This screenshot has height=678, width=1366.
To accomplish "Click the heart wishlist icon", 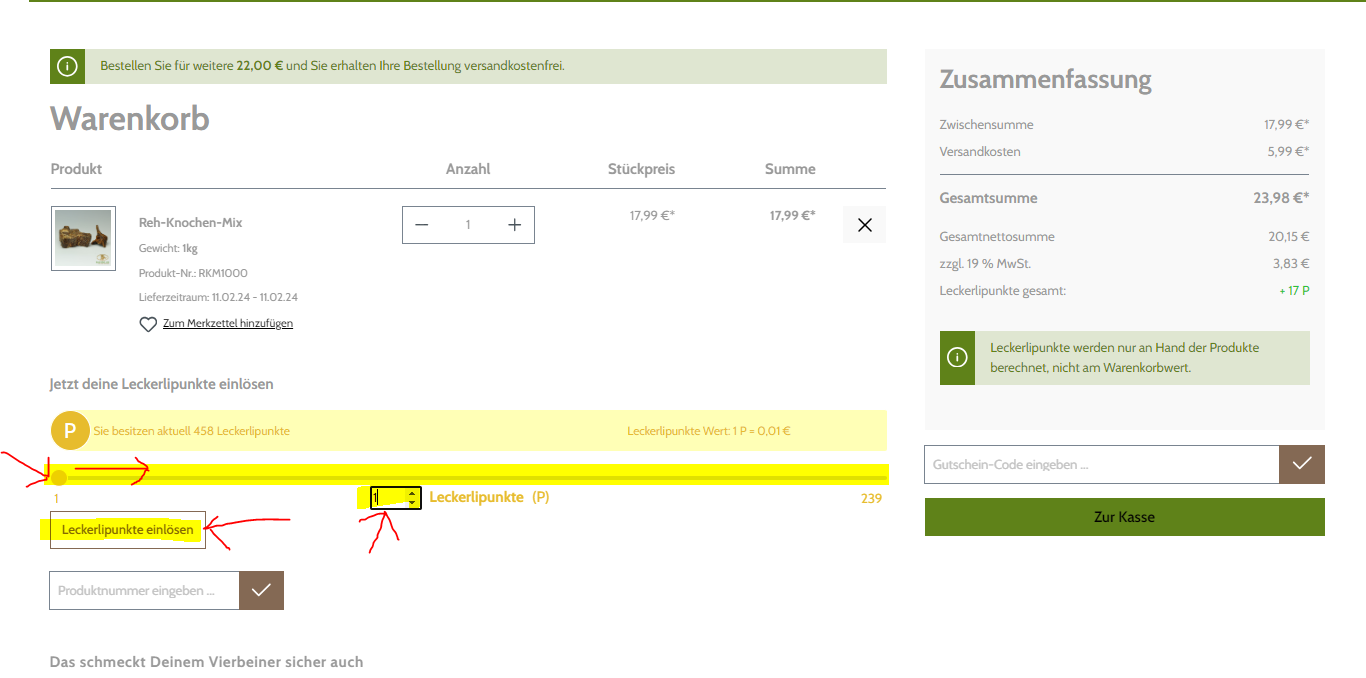I will tap(148, 324).
